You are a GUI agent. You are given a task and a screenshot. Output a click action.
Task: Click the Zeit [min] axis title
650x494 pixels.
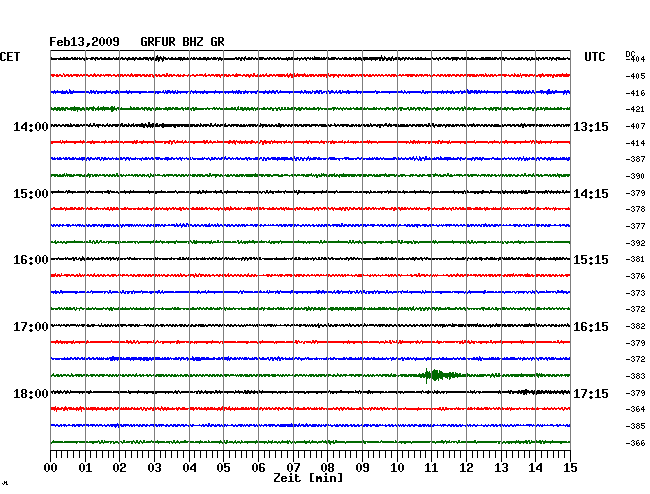[308, 478]
